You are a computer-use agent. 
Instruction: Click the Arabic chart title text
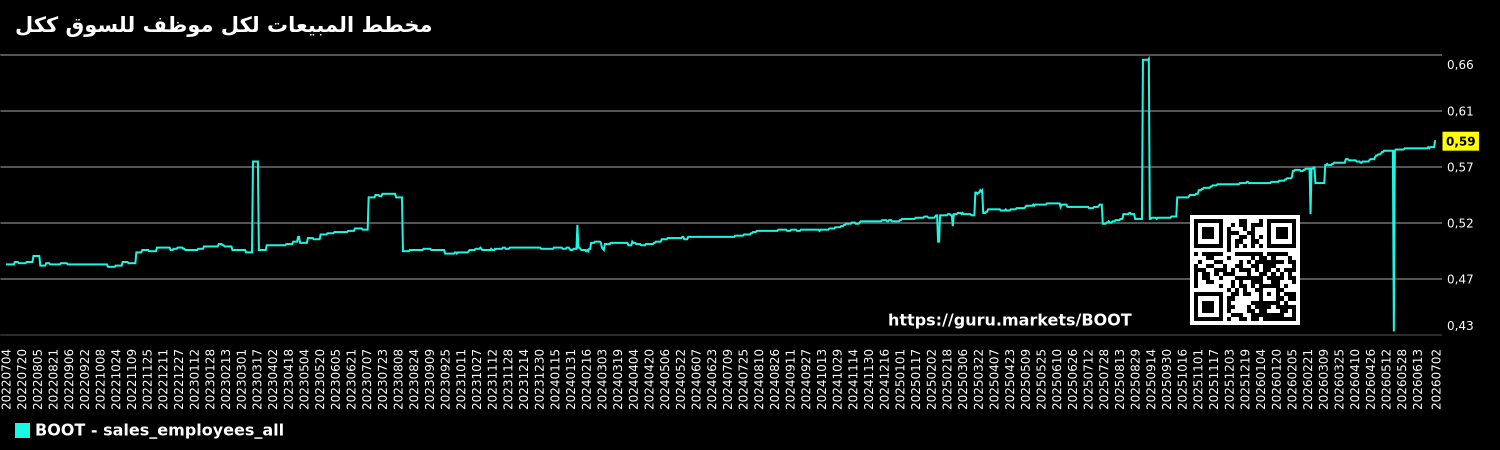pyautogui.click(x=224, y=25)
